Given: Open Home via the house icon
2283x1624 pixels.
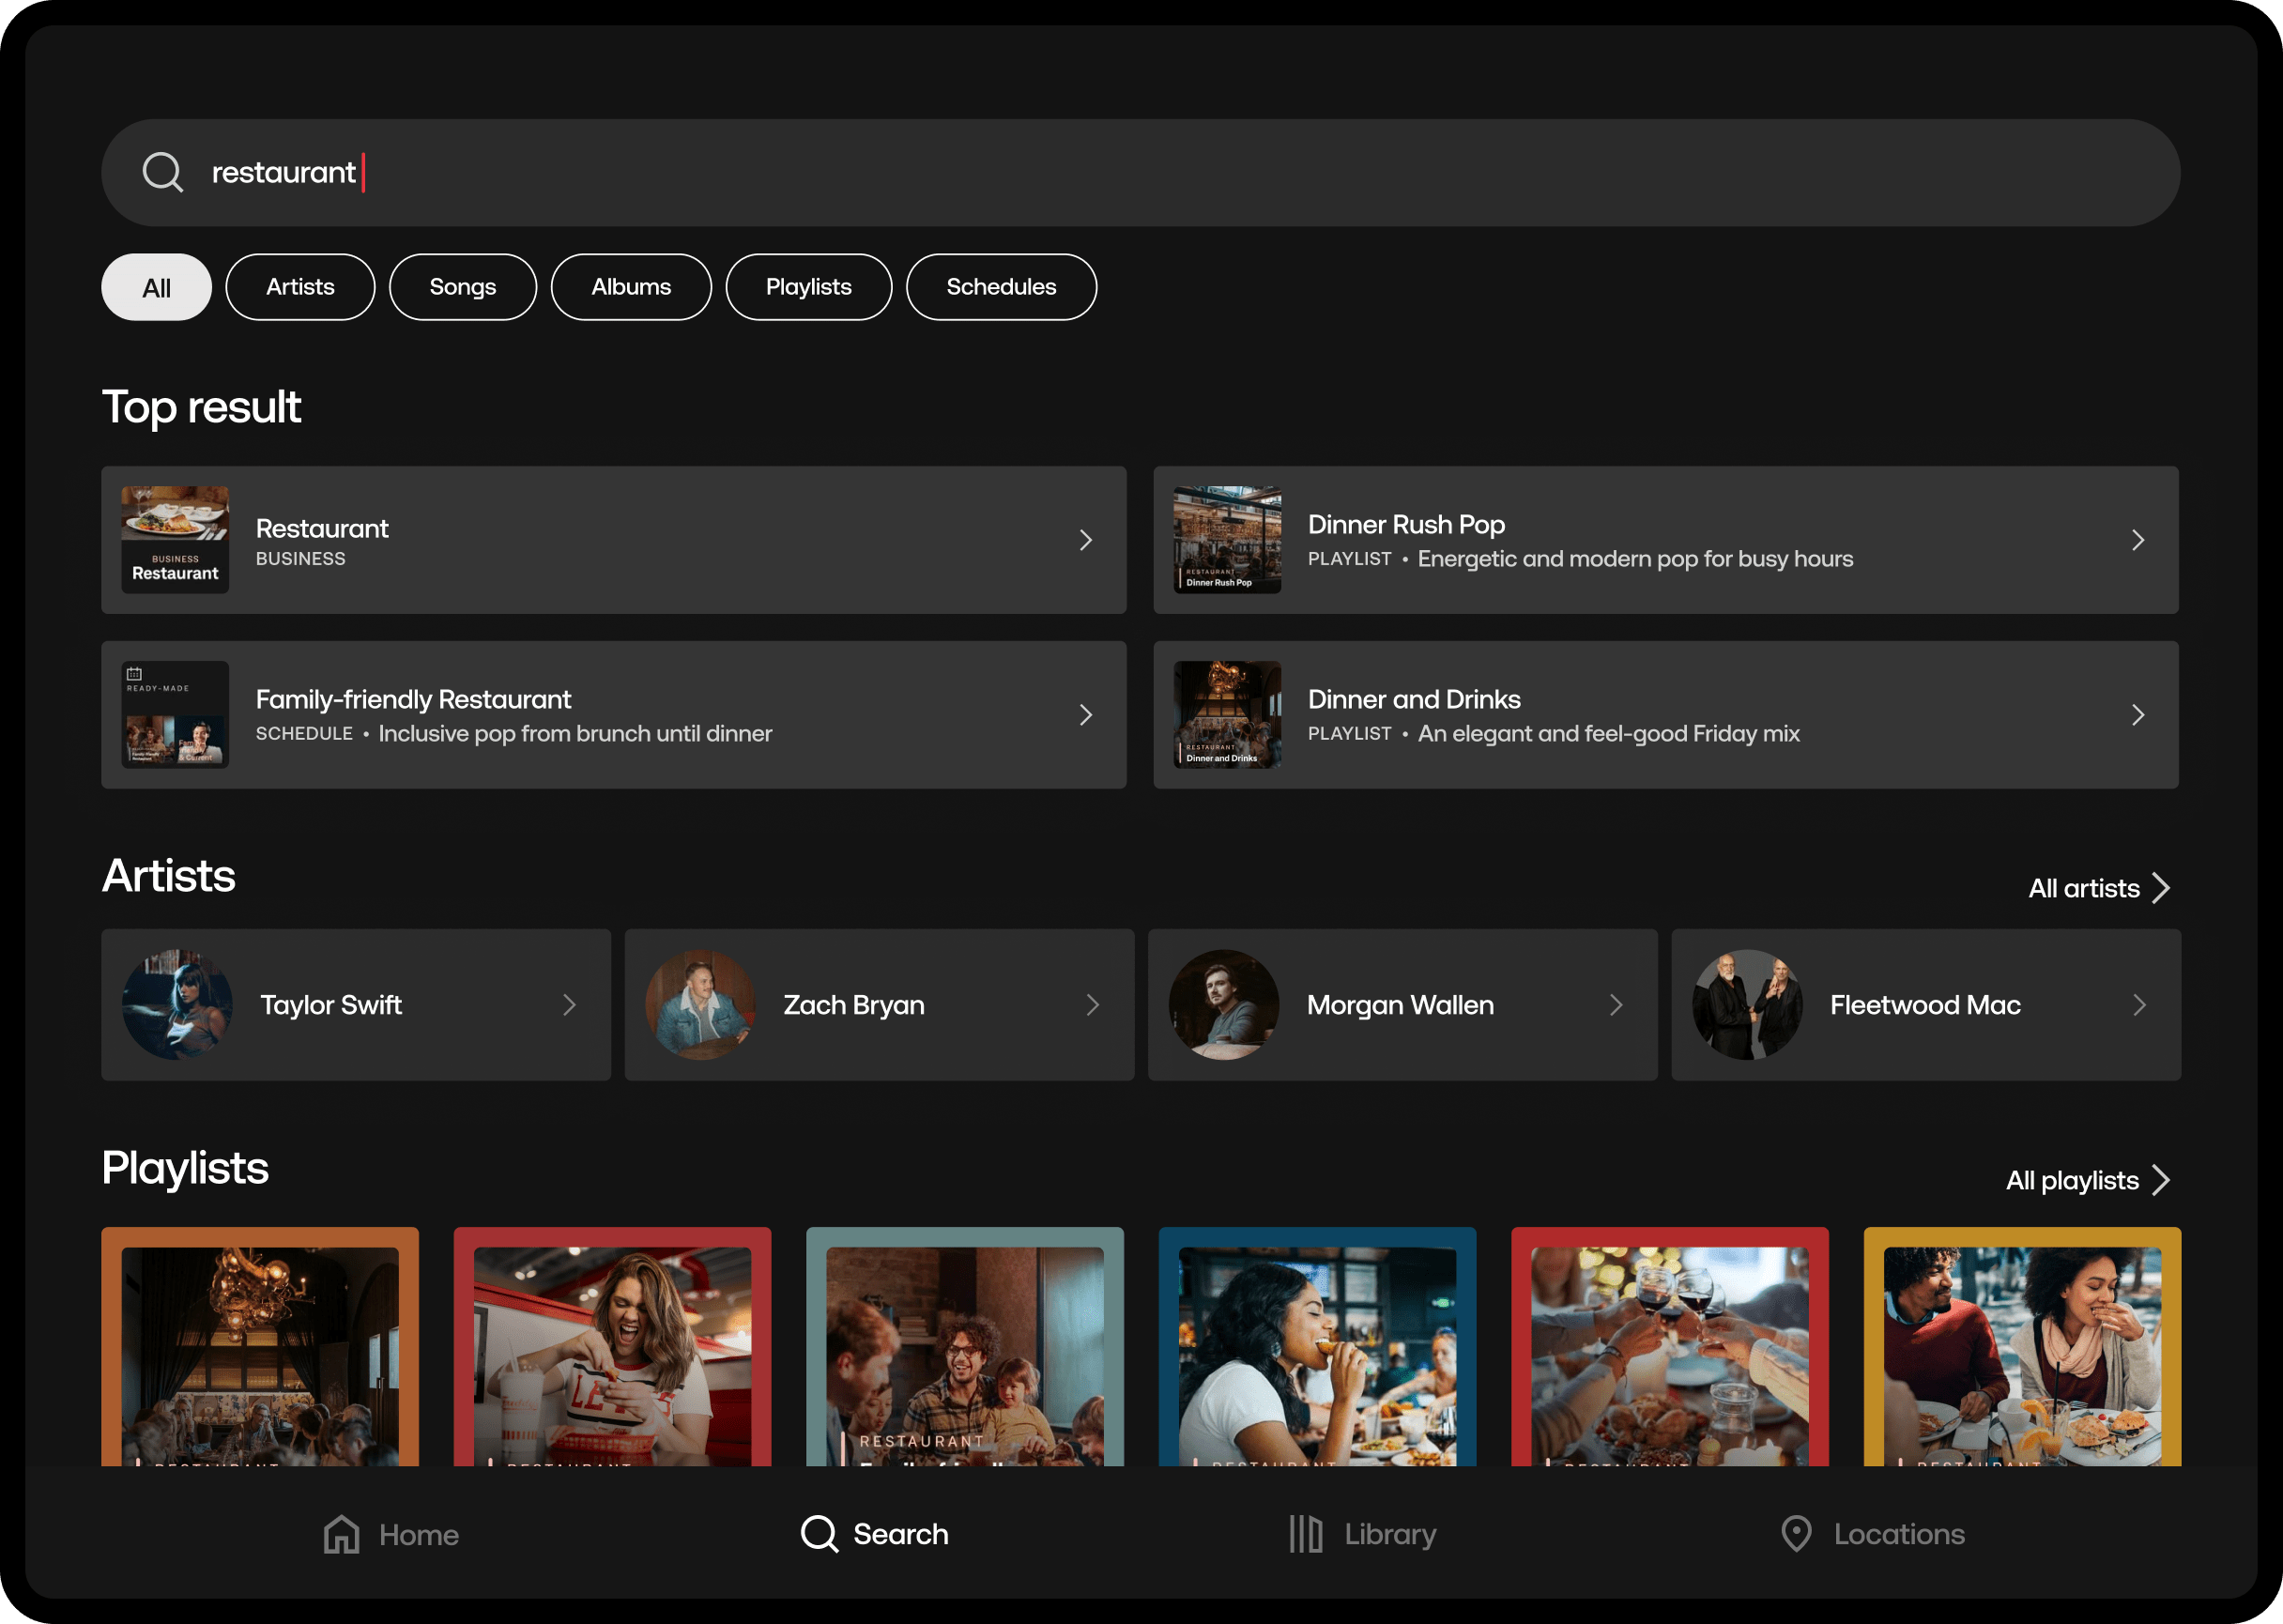Looking at the screenshot, I should click(341, 1534).
